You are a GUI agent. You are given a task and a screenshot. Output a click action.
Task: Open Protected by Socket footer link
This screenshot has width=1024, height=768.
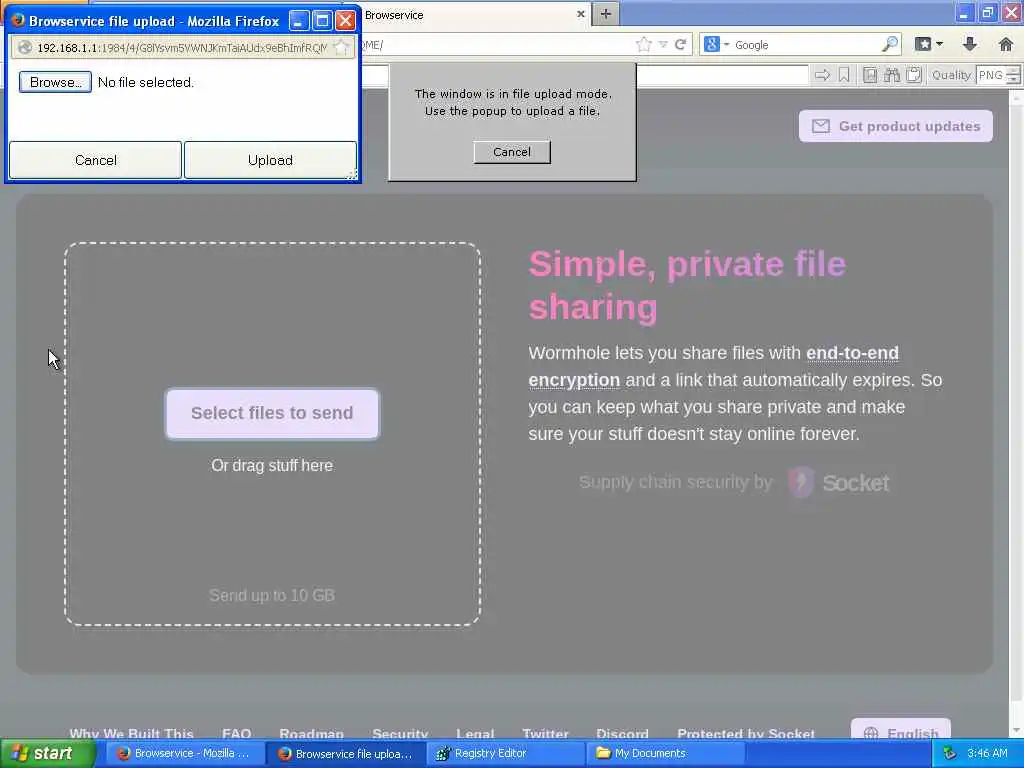(x=746, y=734)
